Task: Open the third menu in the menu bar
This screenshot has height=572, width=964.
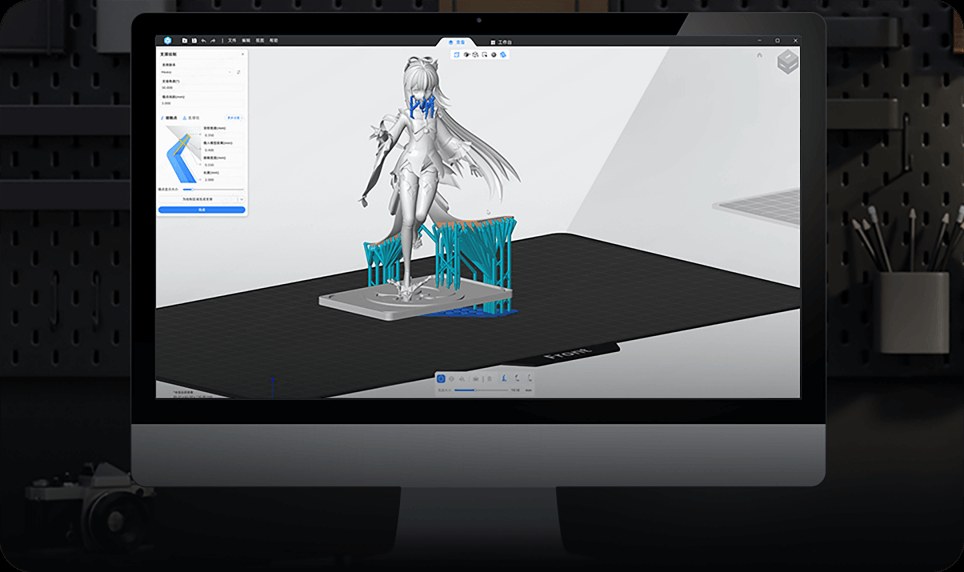Action: (x=259, y=41)
